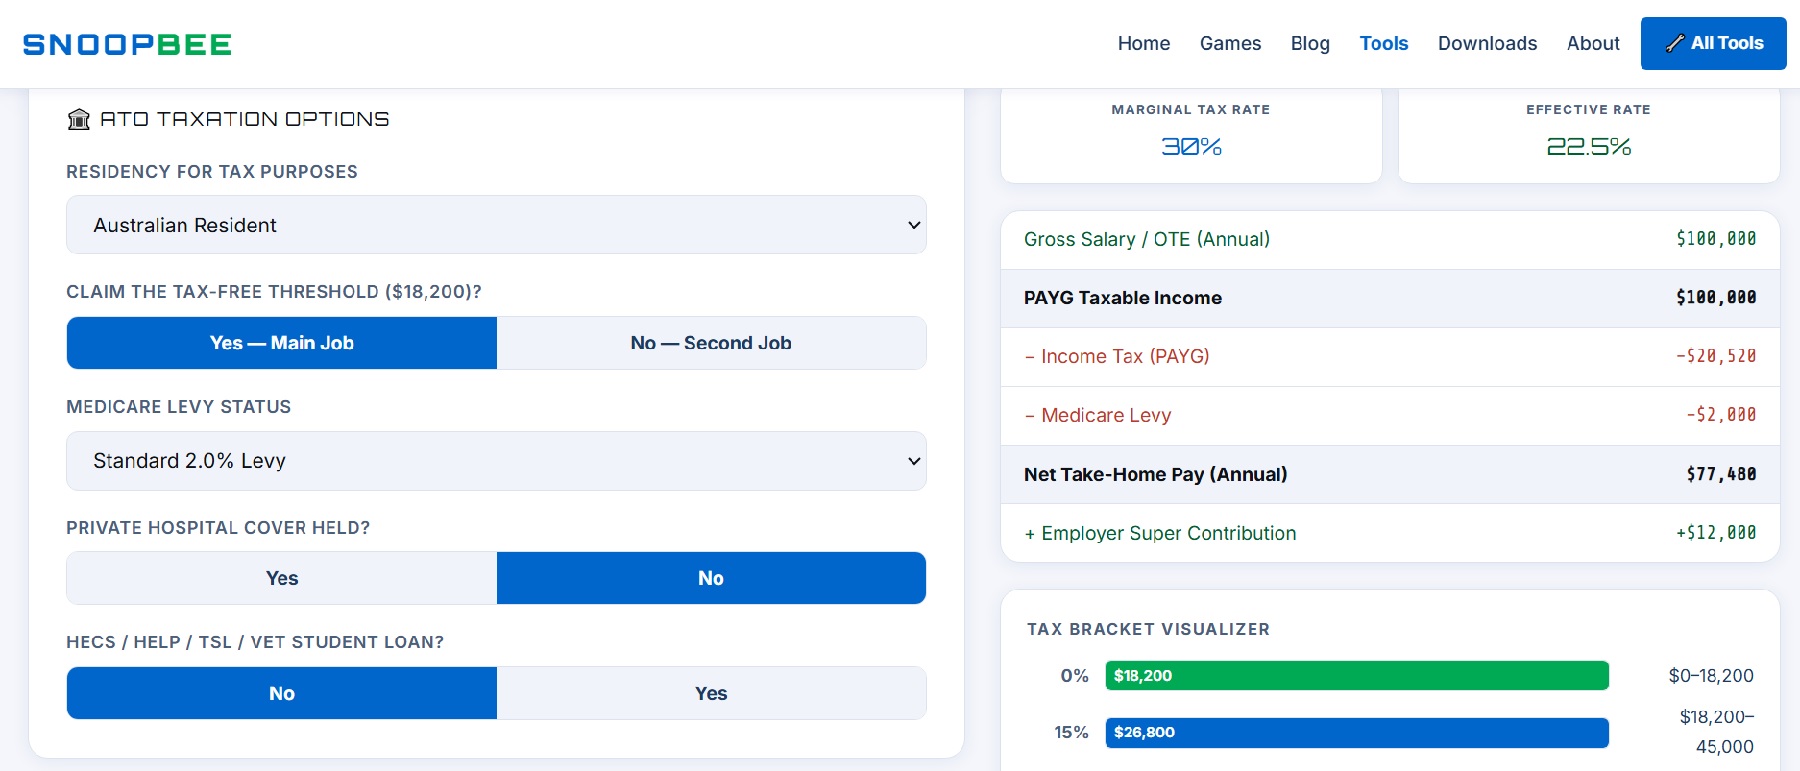
Task: Click the Employer Super Contribution row
Action: pyautogui.click(x=1390, y=533)
